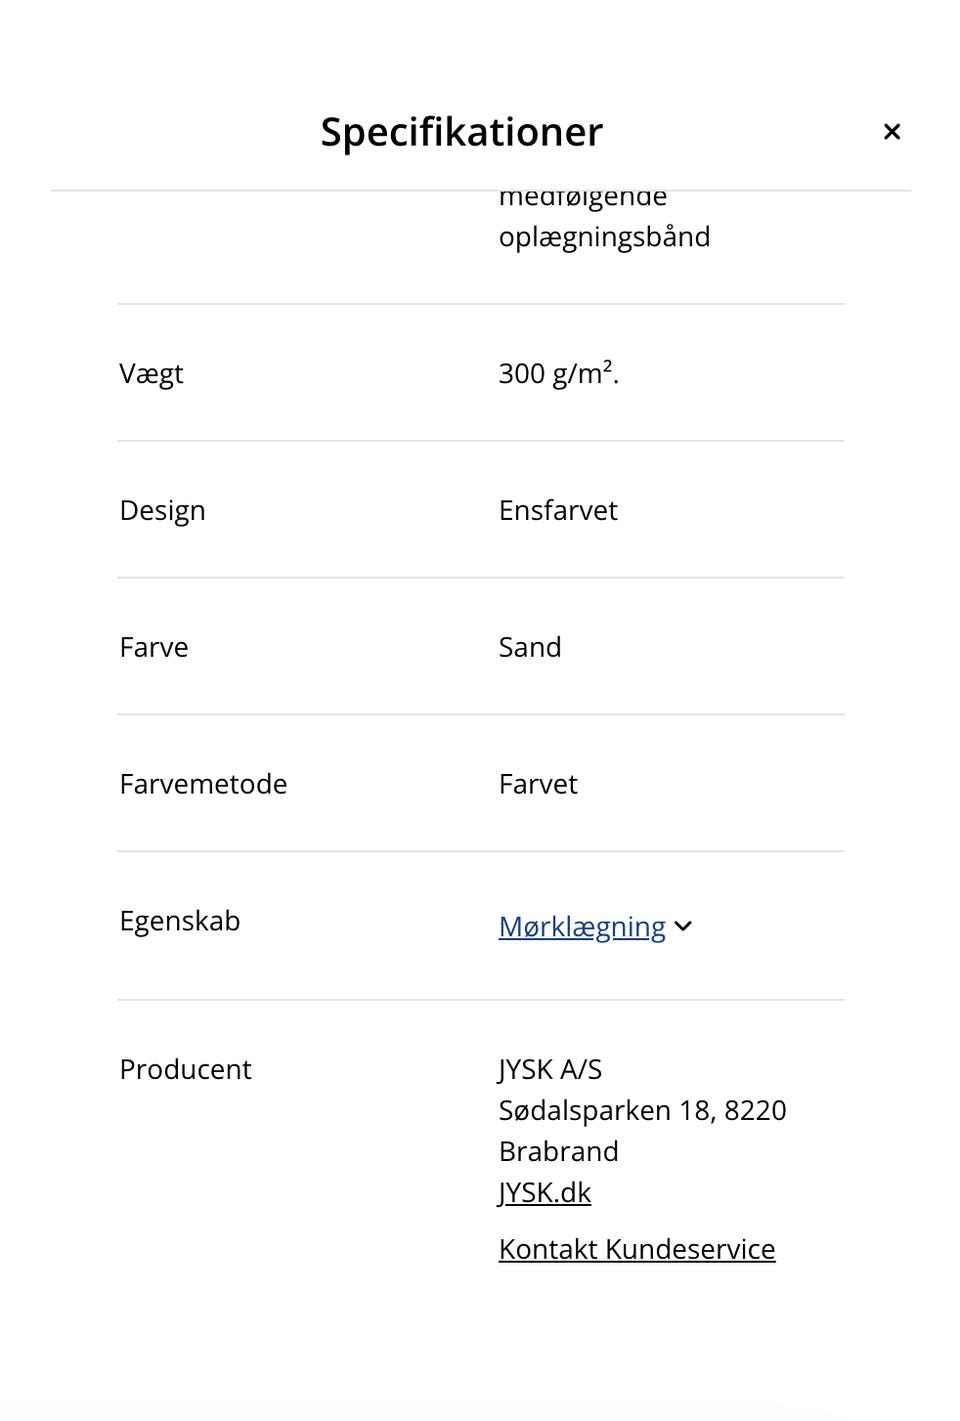960x1421 pixels.
Task: Open the Mørklægning property link
Action: [582, 927]
